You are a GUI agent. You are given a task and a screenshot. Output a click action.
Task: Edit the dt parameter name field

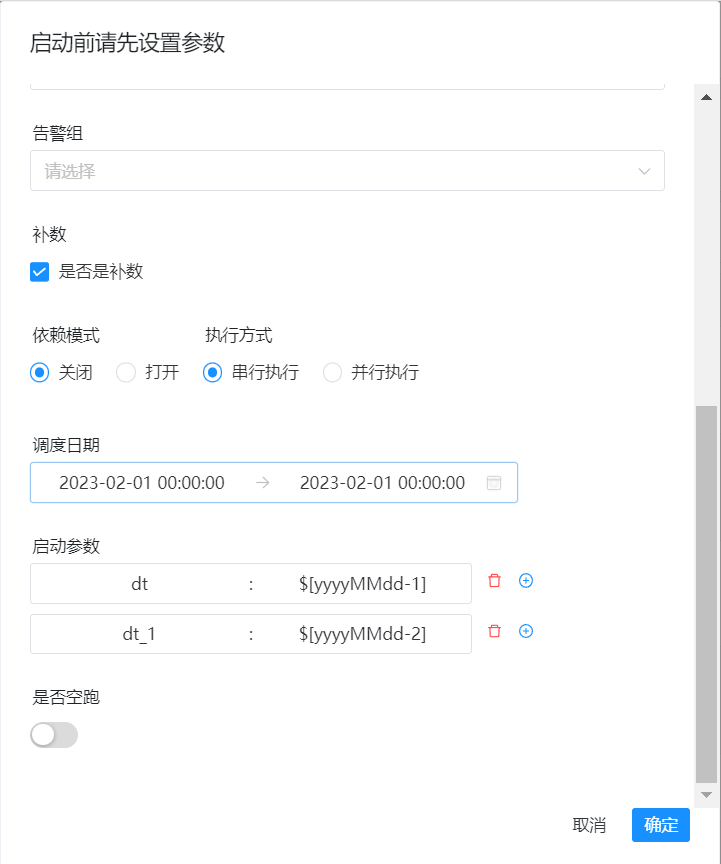tap(139, 584)
